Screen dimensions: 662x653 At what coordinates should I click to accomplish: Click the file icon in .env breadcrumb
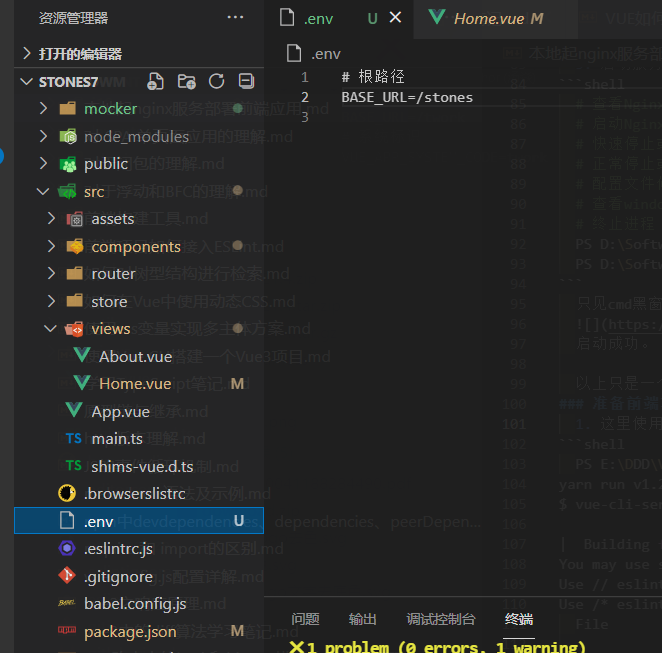click(294, 53)
